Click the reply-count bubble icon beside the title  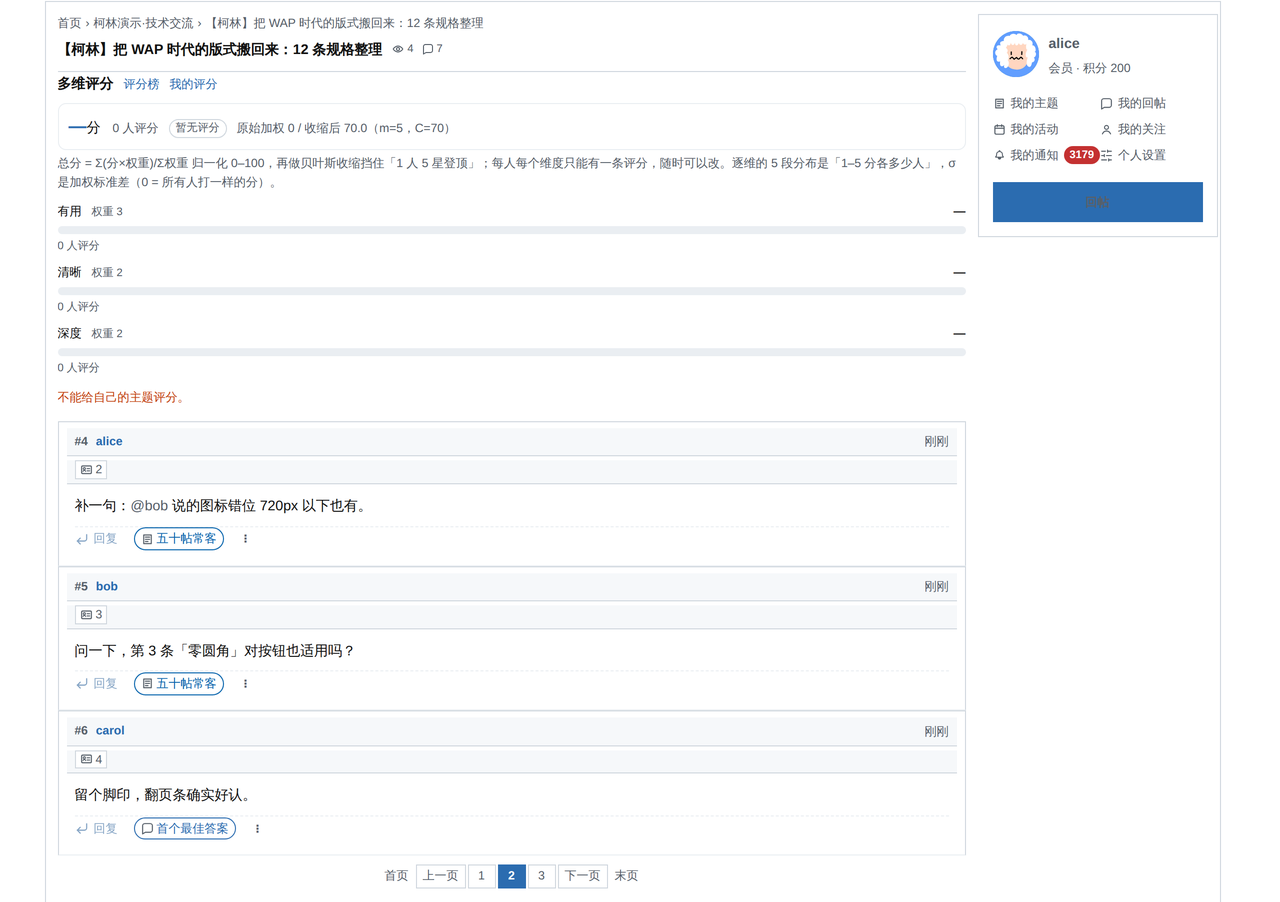click(x=428, y=49)
